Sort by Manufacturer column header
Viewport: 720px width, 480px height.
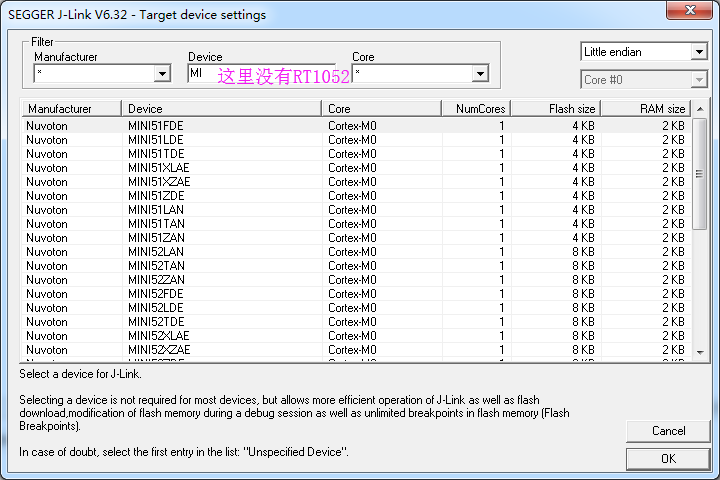(72, 109)
